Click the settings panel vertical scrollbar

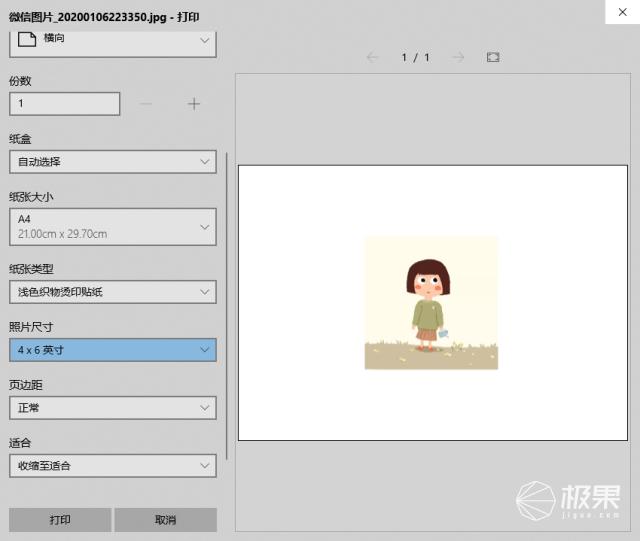pyautogui.click(x=227, y=306)
